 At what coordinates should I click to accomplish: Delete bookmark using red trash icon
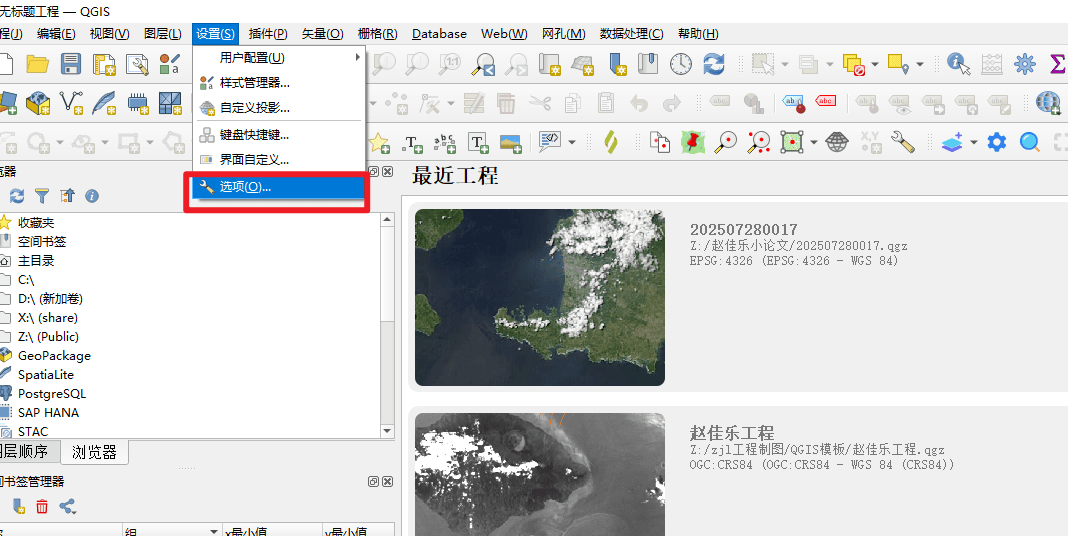42,506
